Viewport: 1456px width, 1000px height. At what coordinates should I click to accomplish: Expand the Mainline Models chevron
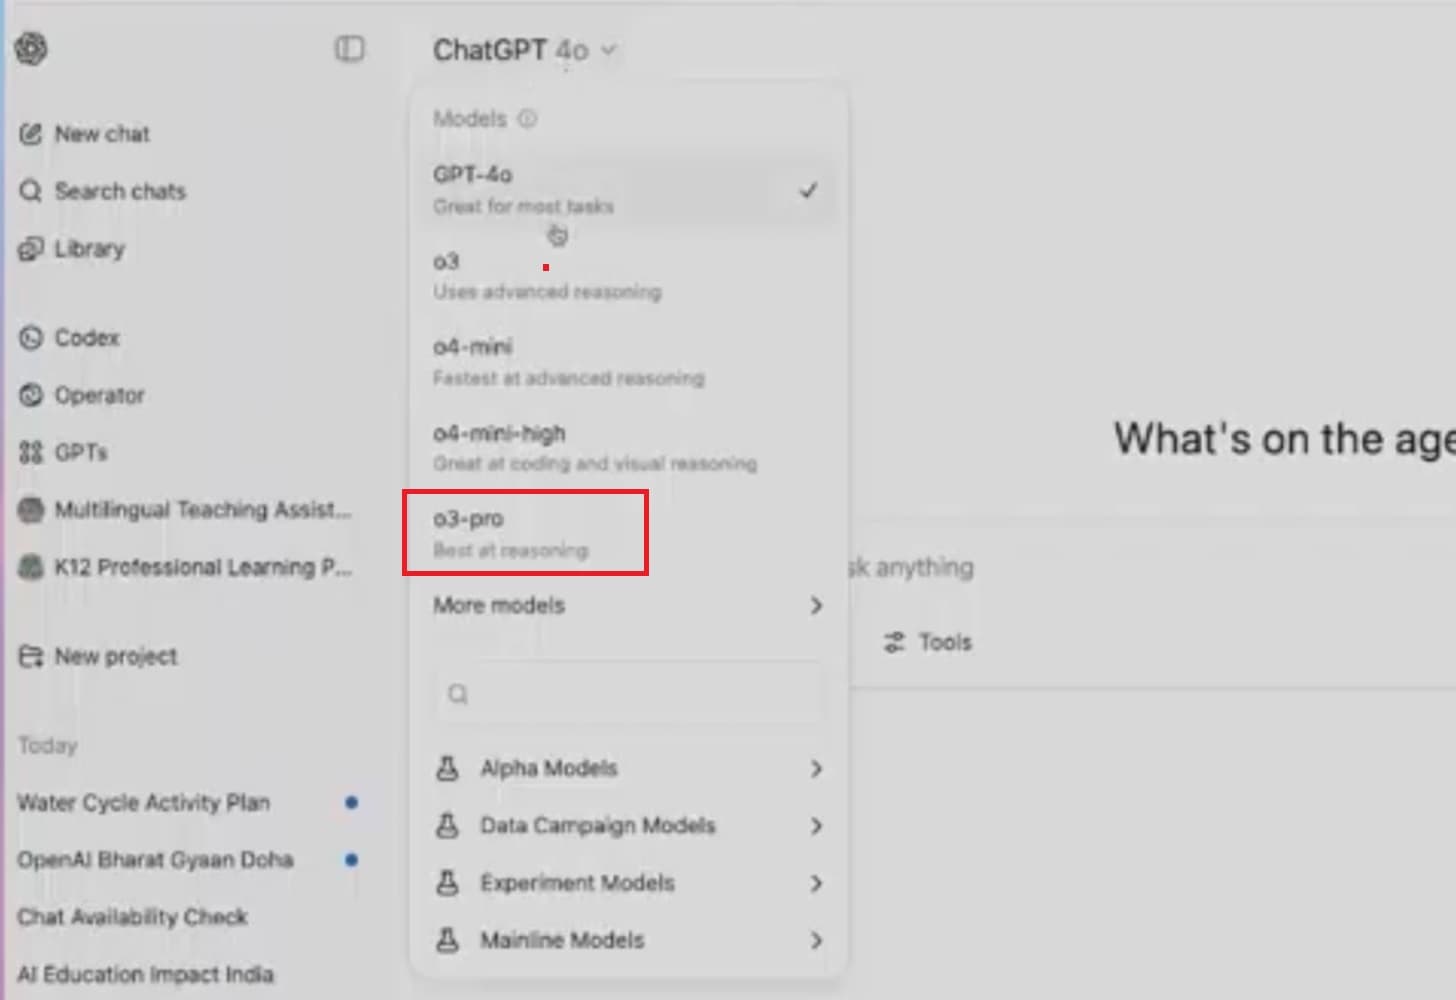click(x=816, y=940)
